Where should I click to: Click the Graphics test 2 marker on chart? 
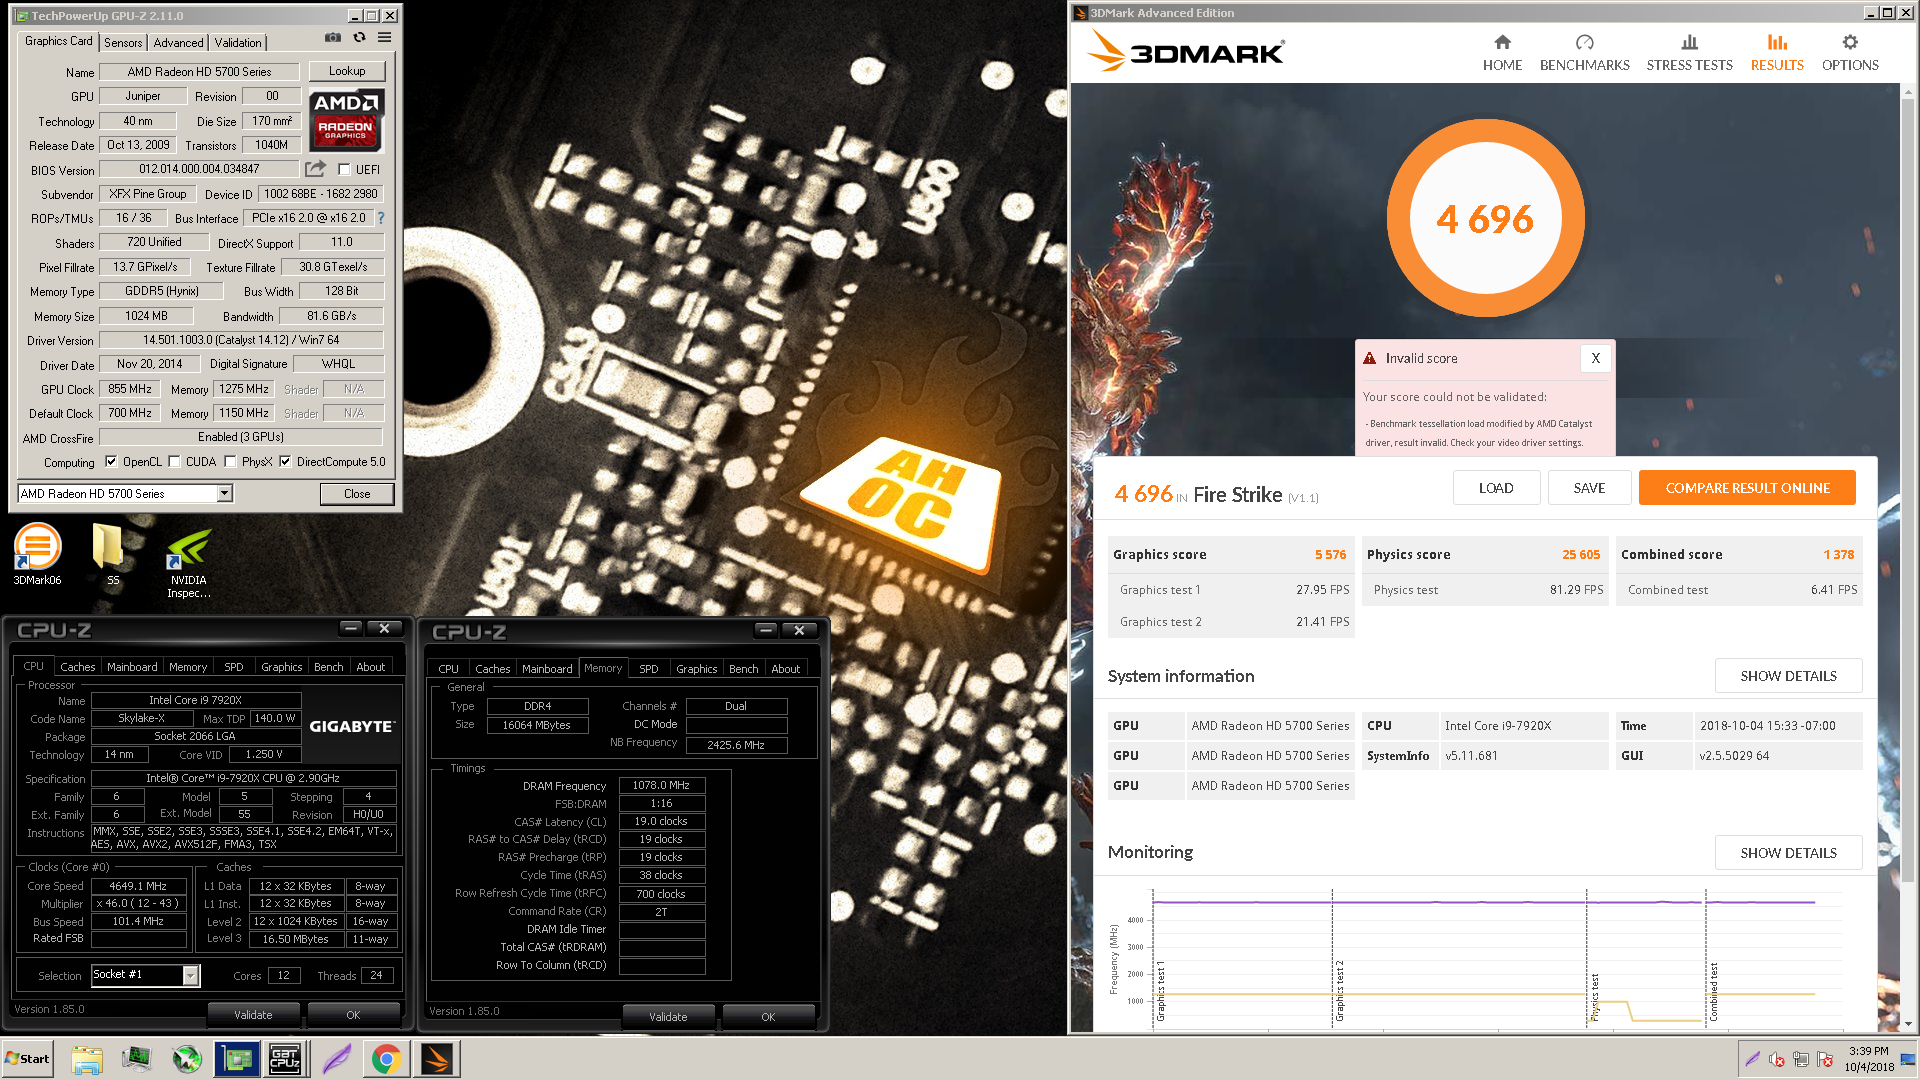pyautogui.click(x=1339, y=991)
